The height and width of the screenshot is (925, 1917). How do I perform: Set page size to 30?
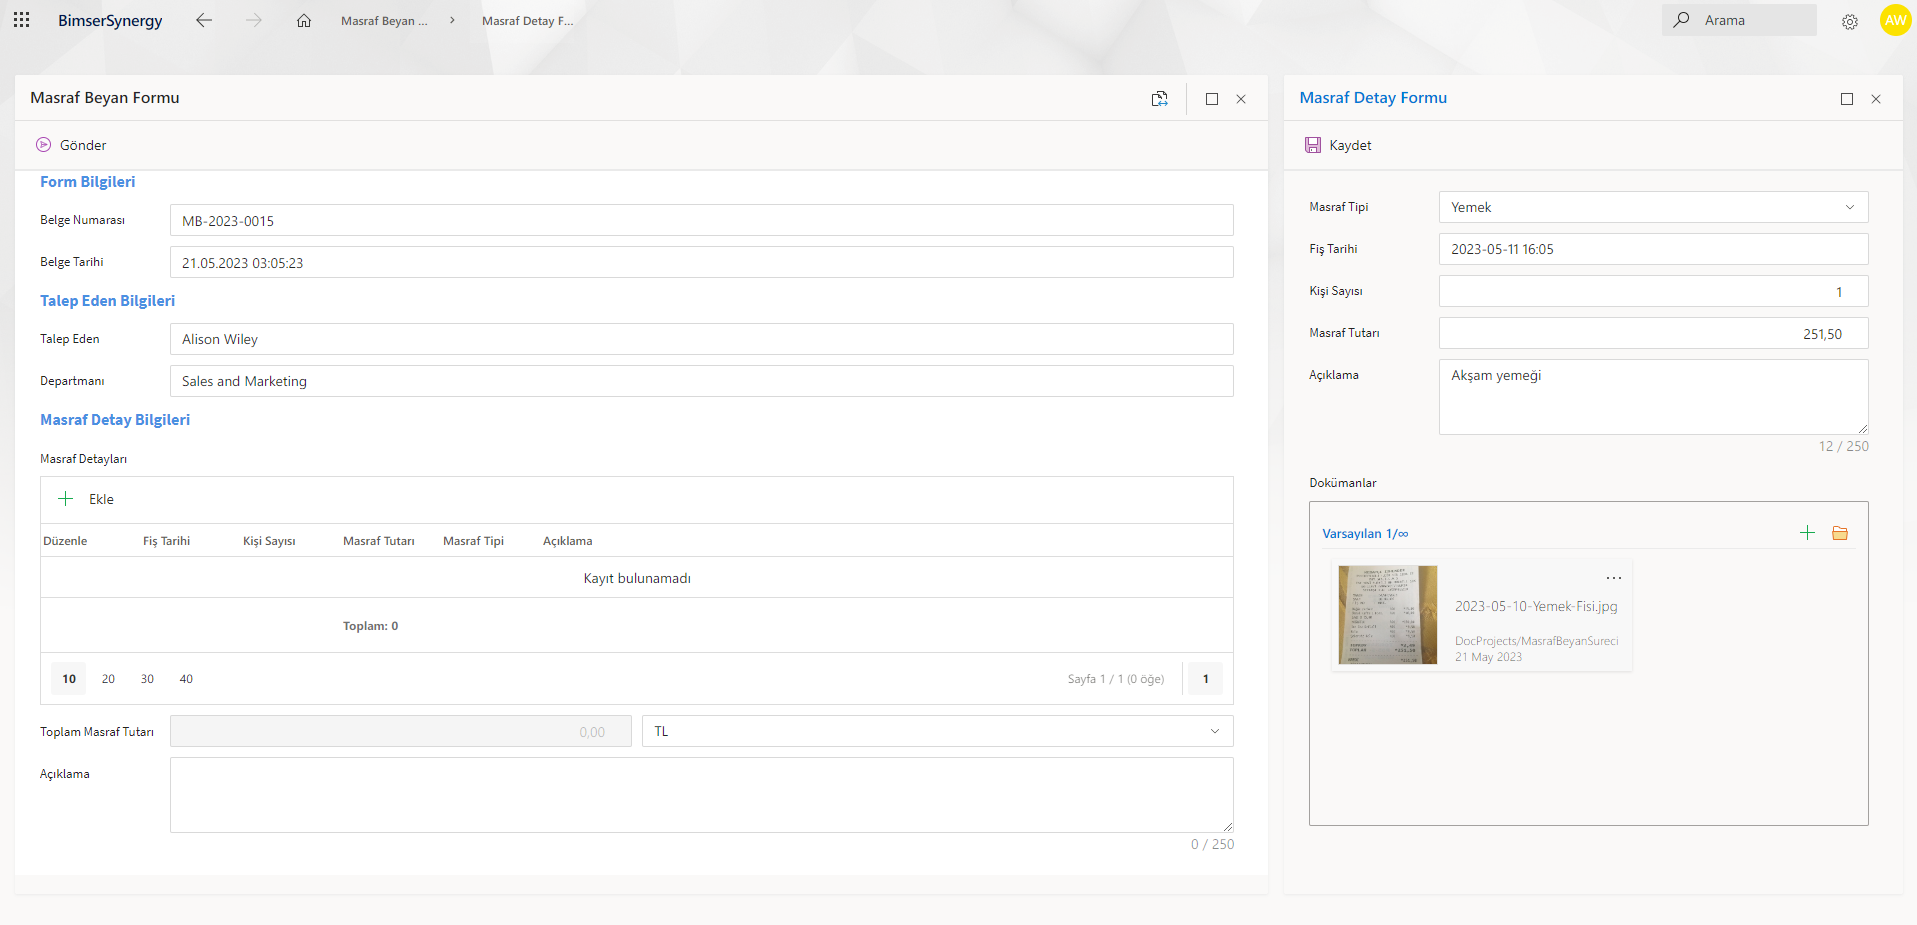click(147, 679)
